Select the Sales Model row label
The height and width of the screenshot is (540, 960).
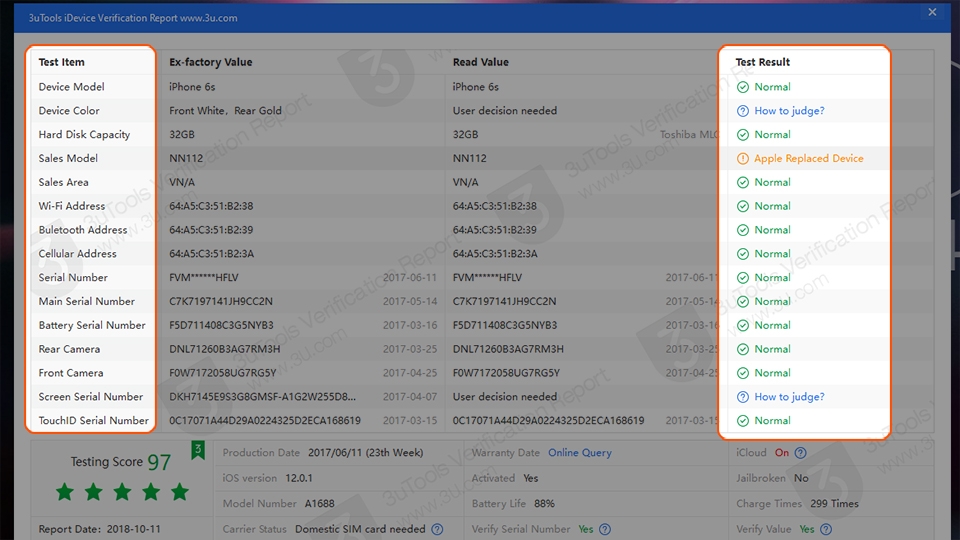click(68, 159)
